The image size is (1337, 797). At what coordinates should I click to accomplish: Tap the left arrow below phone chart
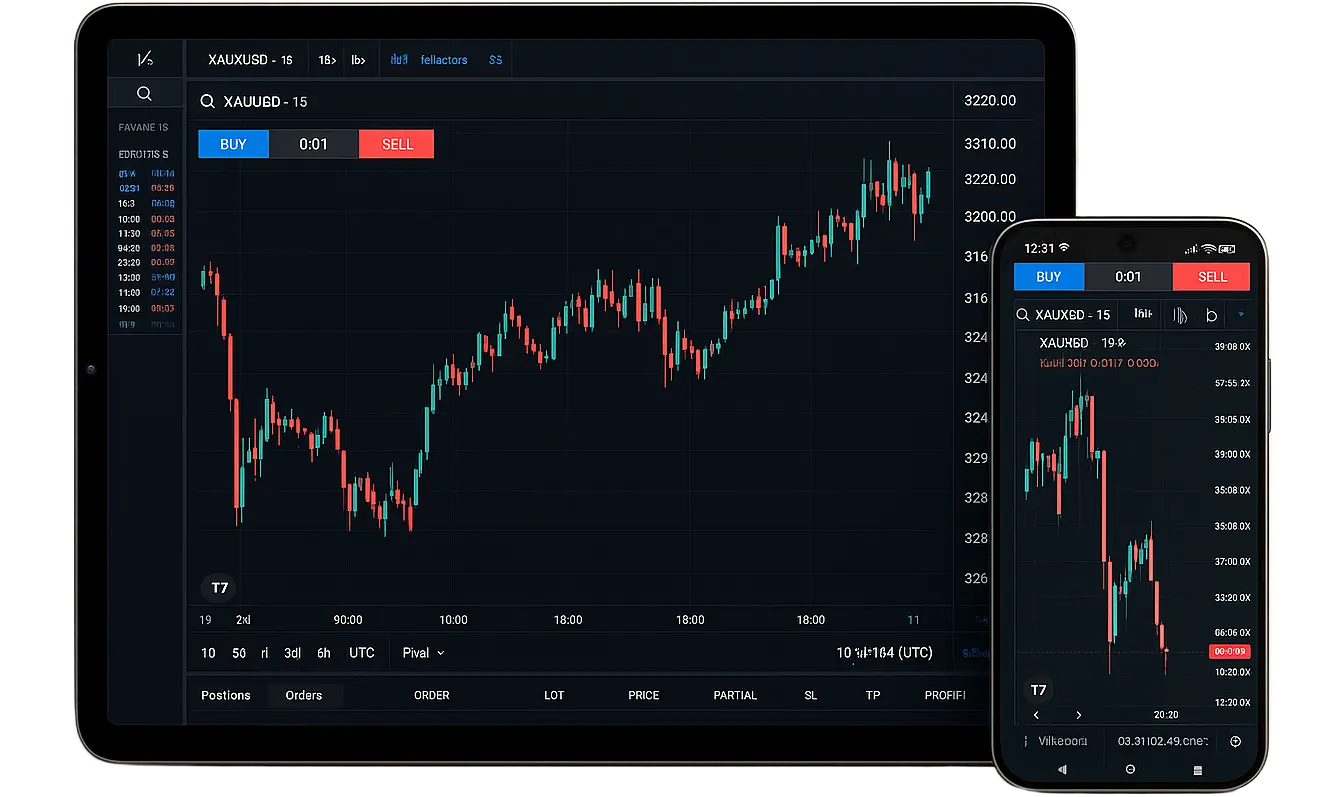[1037, 715]
